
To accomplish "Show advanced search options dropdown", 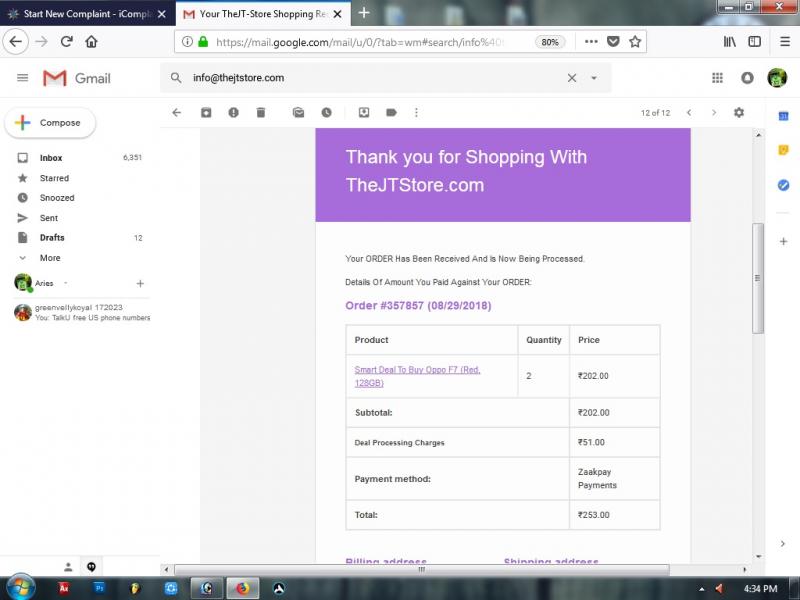I will 594,78.
